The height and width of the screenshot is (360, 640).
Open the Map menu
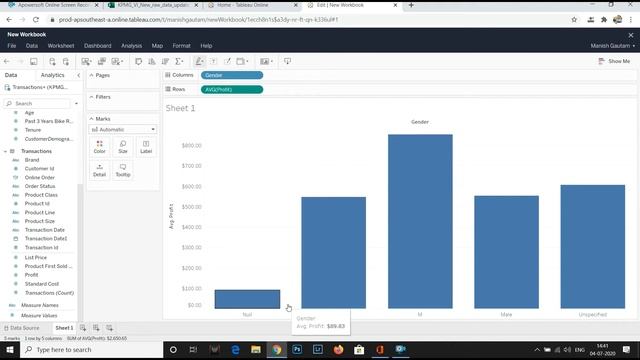point(157,46)
